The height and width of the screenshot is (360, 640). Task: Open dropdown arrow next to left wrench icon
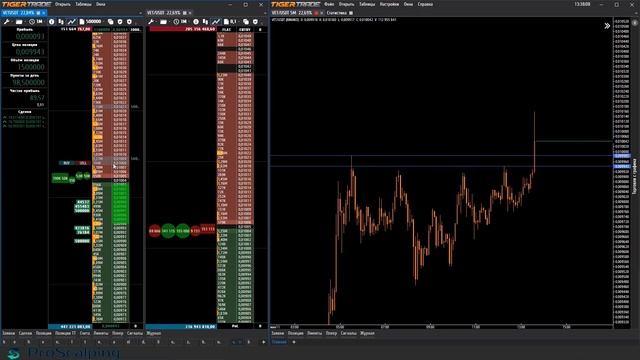(12, 22)
